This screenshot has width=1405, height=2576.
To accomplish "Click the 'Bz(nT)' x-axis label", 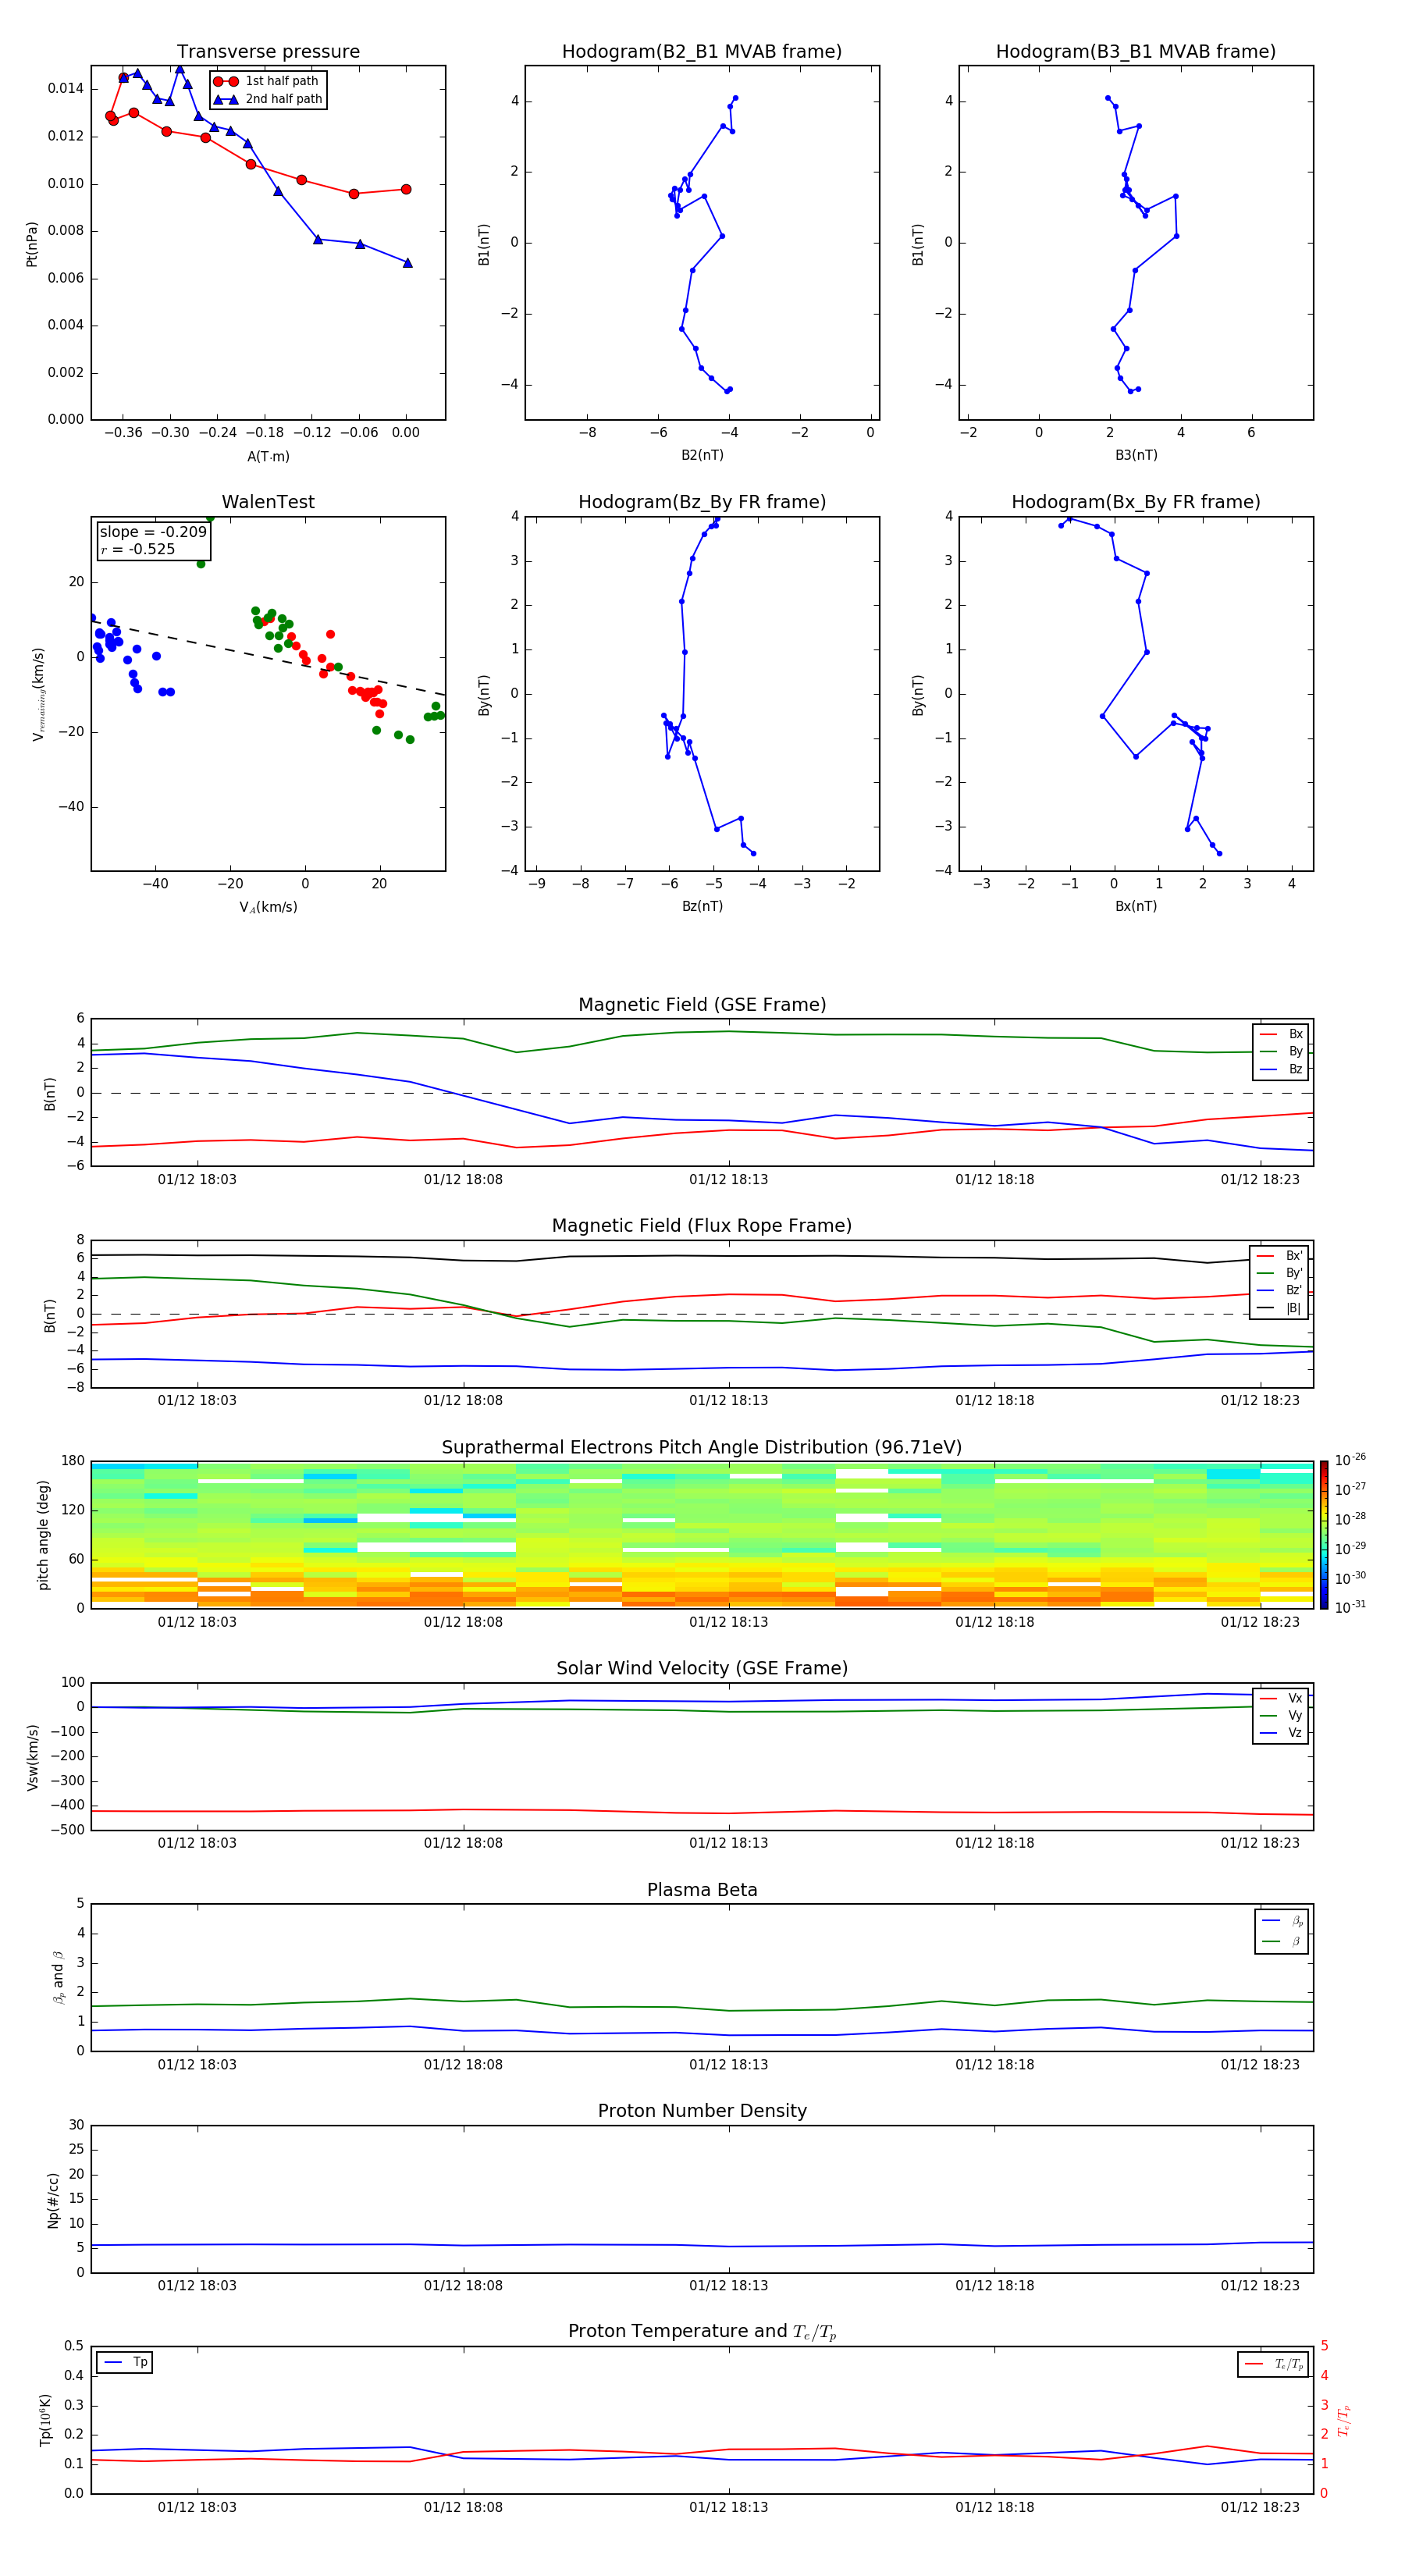I will (x=702, y=906).
